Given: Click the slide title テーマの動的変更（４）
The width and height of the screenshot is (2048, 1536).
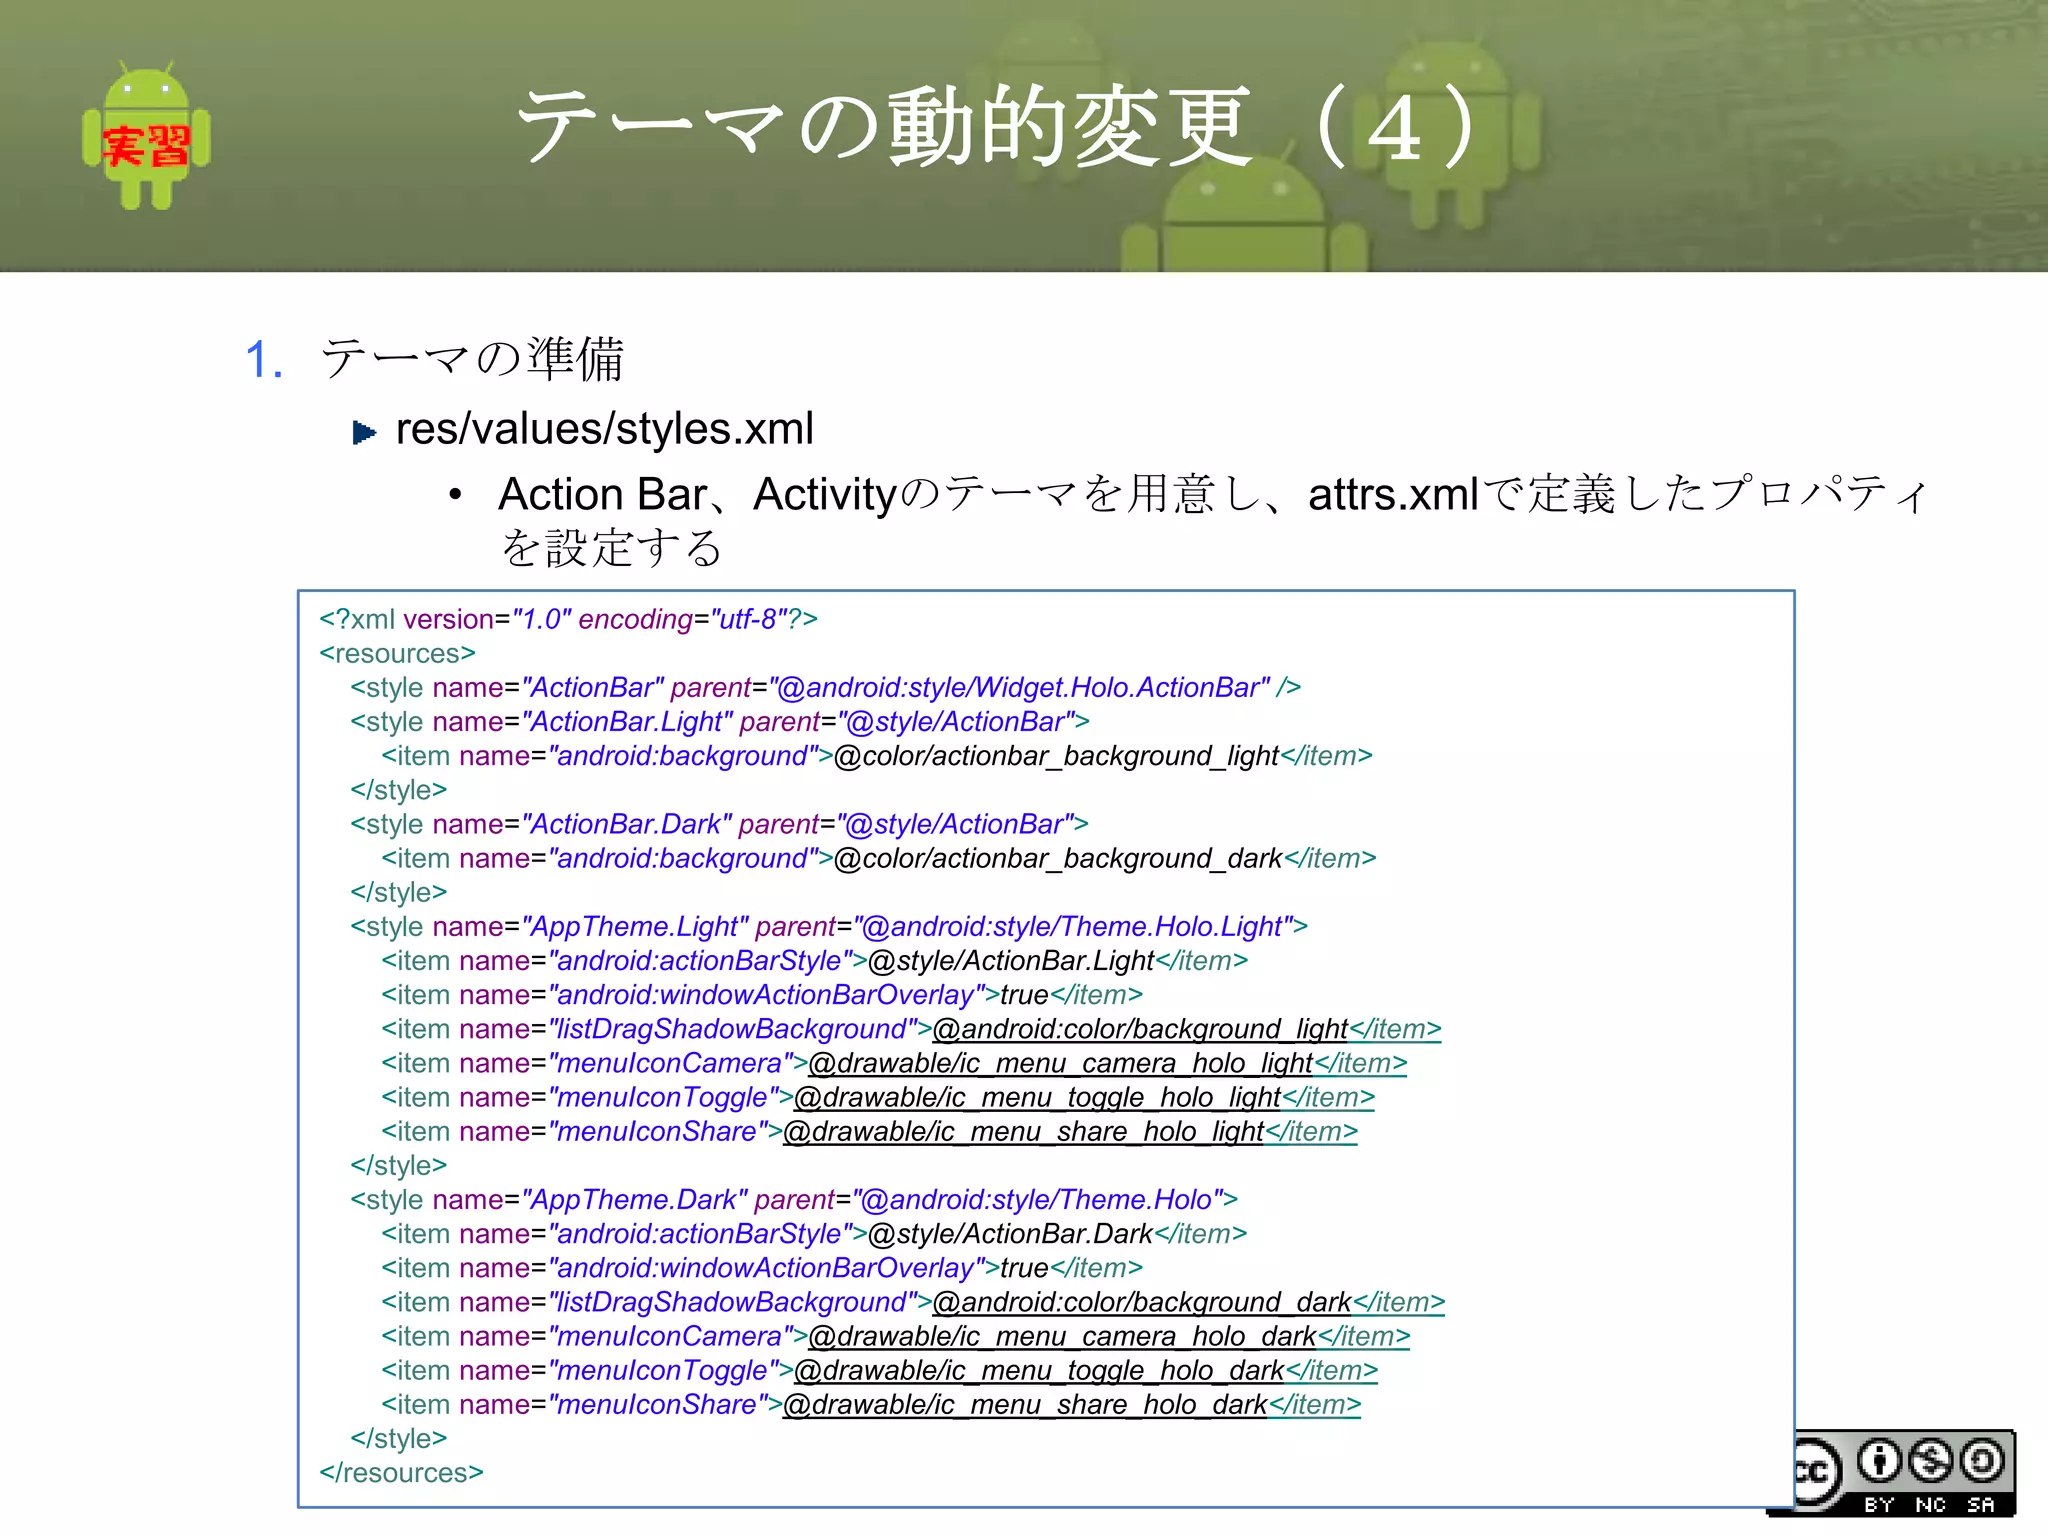Looking at the screenshot, I should (x=1000, y=127).
